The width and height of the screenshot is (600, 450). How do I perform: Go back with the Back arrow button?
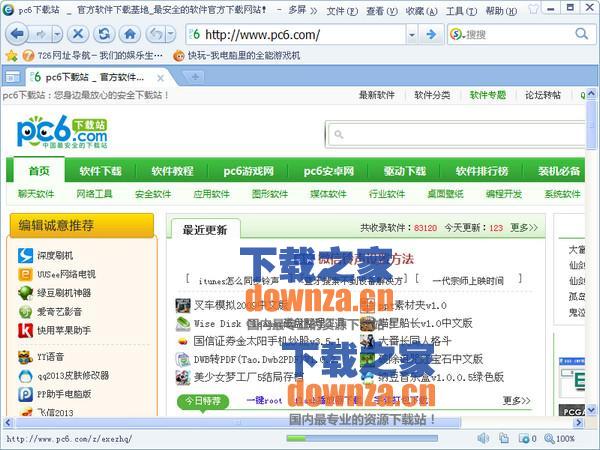point(17,34)
